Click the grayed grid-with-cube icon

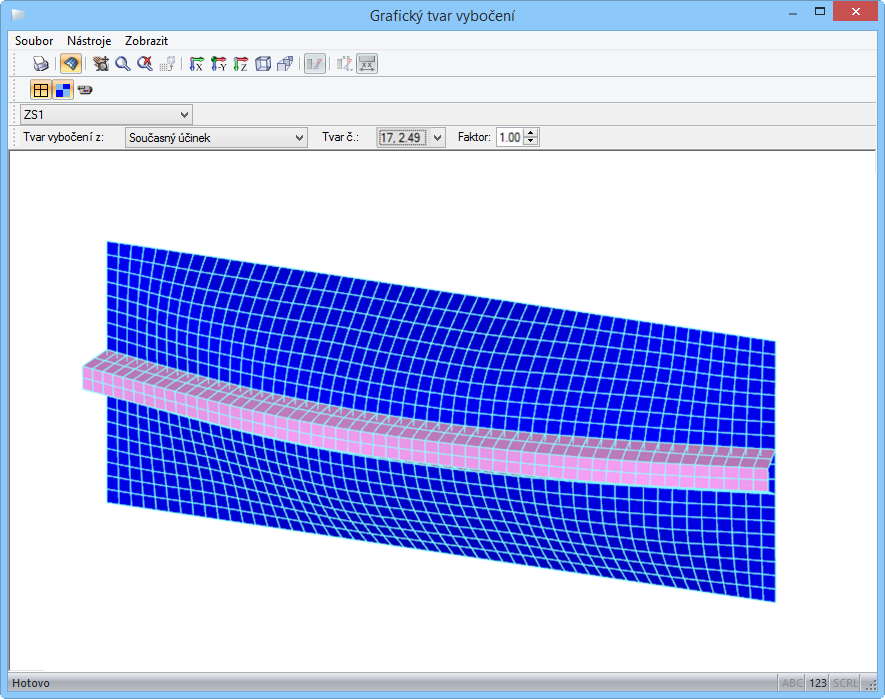click(x=168, y=63)
